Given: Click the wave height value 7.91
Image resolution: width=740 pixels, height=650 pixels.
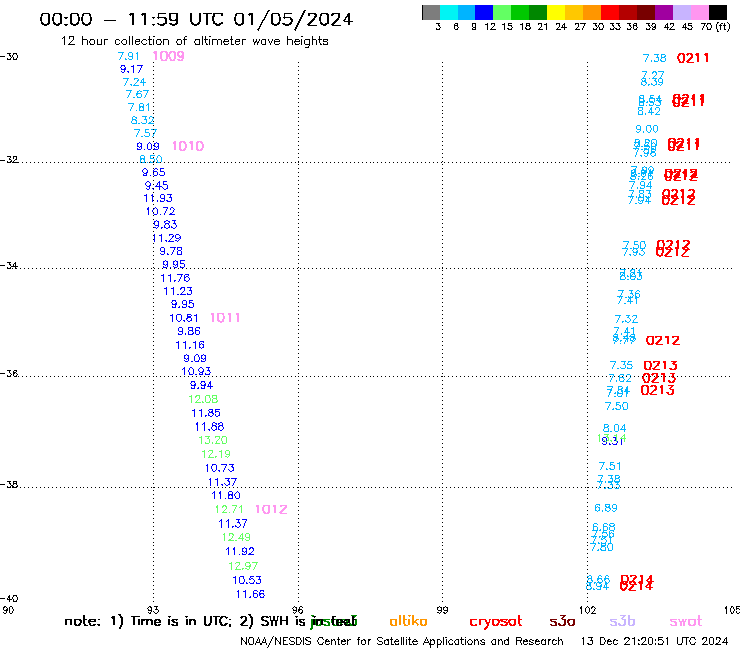Looking at the screenshot, I should (128, 56).
